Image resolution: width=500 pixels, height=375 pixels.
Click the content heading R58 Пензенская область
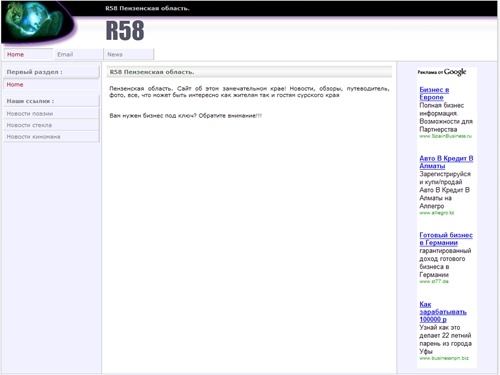152,72
